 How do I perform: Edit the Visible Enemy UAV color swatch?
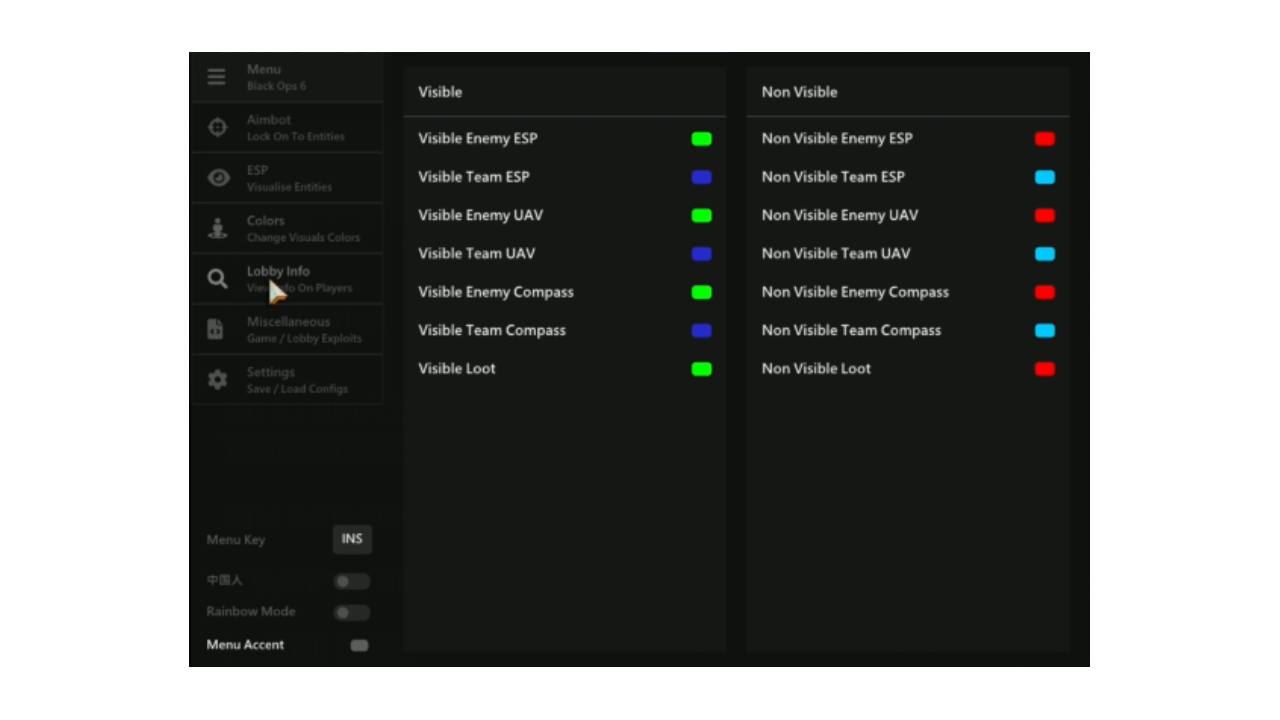(x=702, y=215)
